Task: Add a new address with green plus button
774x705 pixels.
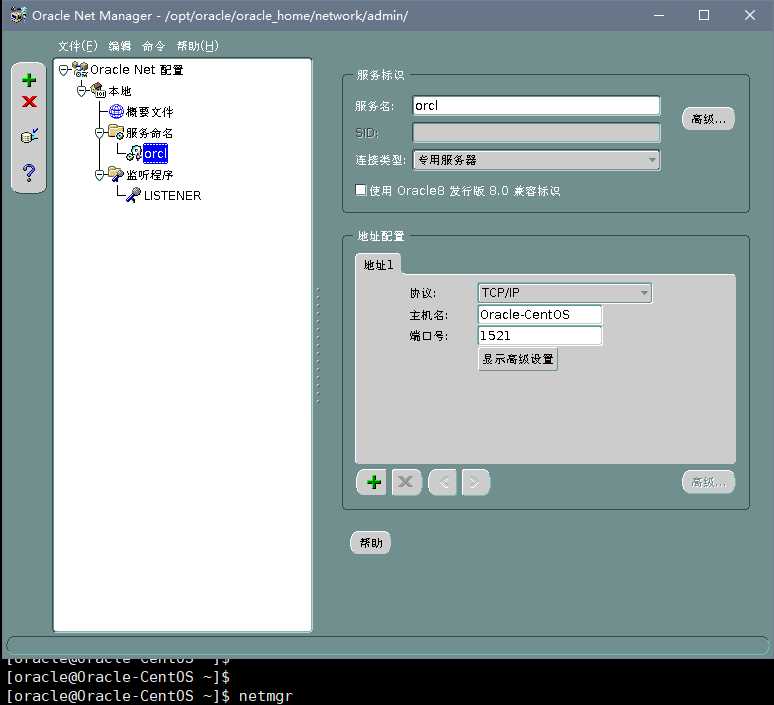Action: pos(372,482)
